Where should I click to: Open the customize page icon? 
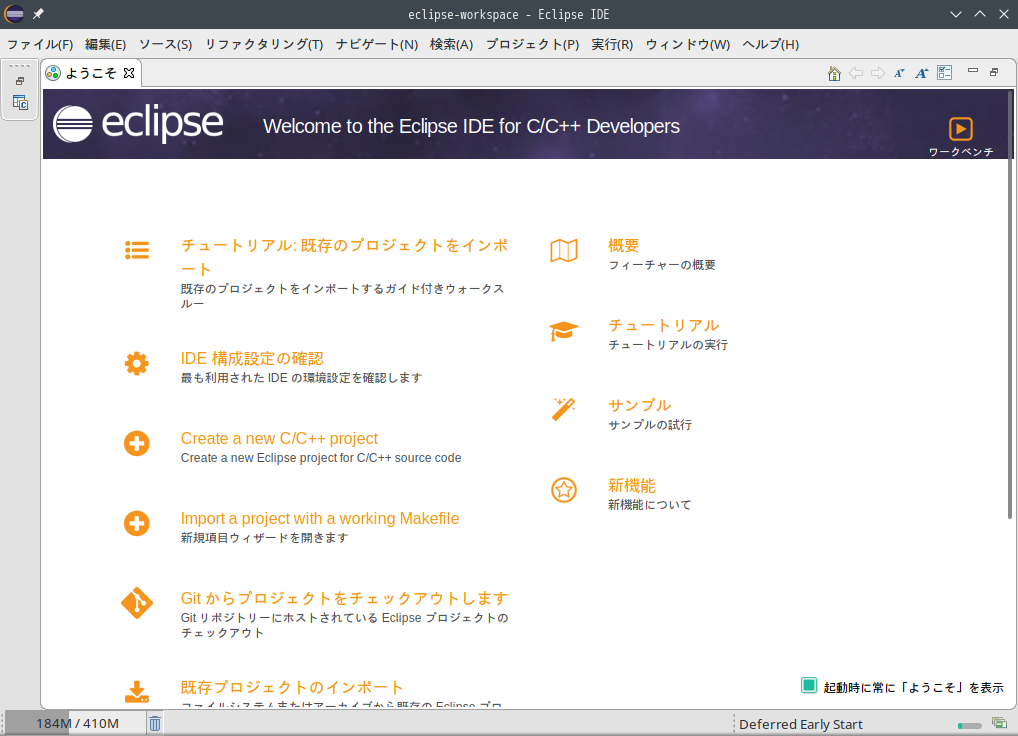point(945,73)
